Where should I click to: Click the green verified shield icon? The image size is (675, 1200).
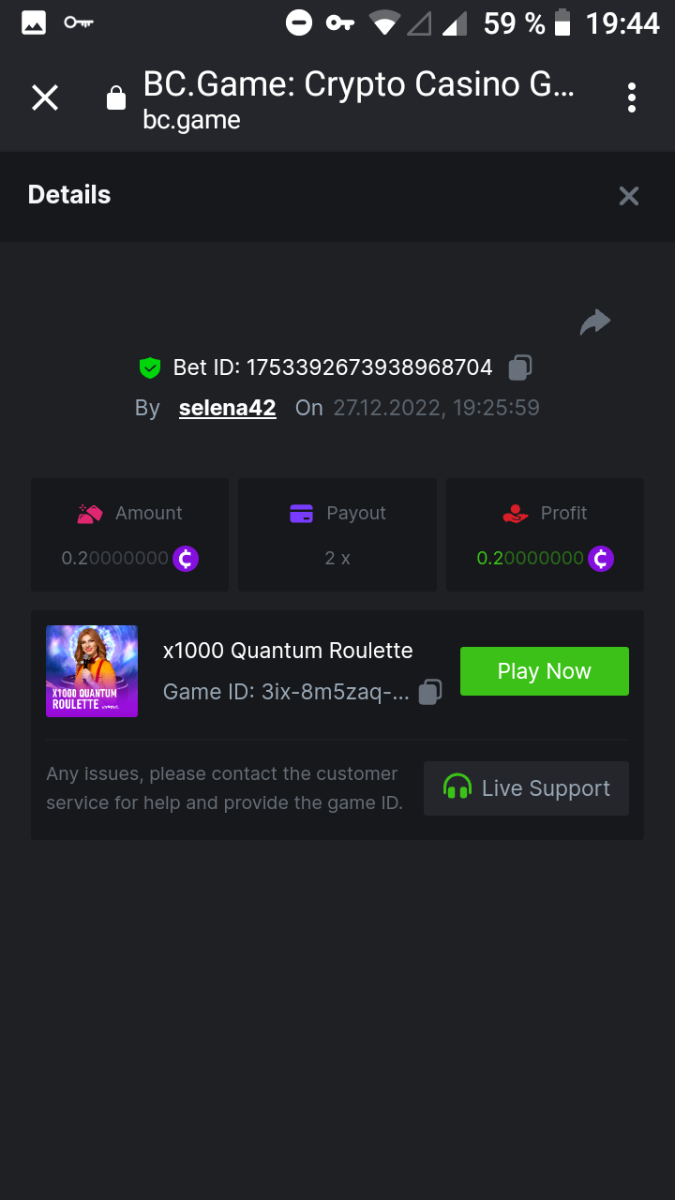pos(150,368)
